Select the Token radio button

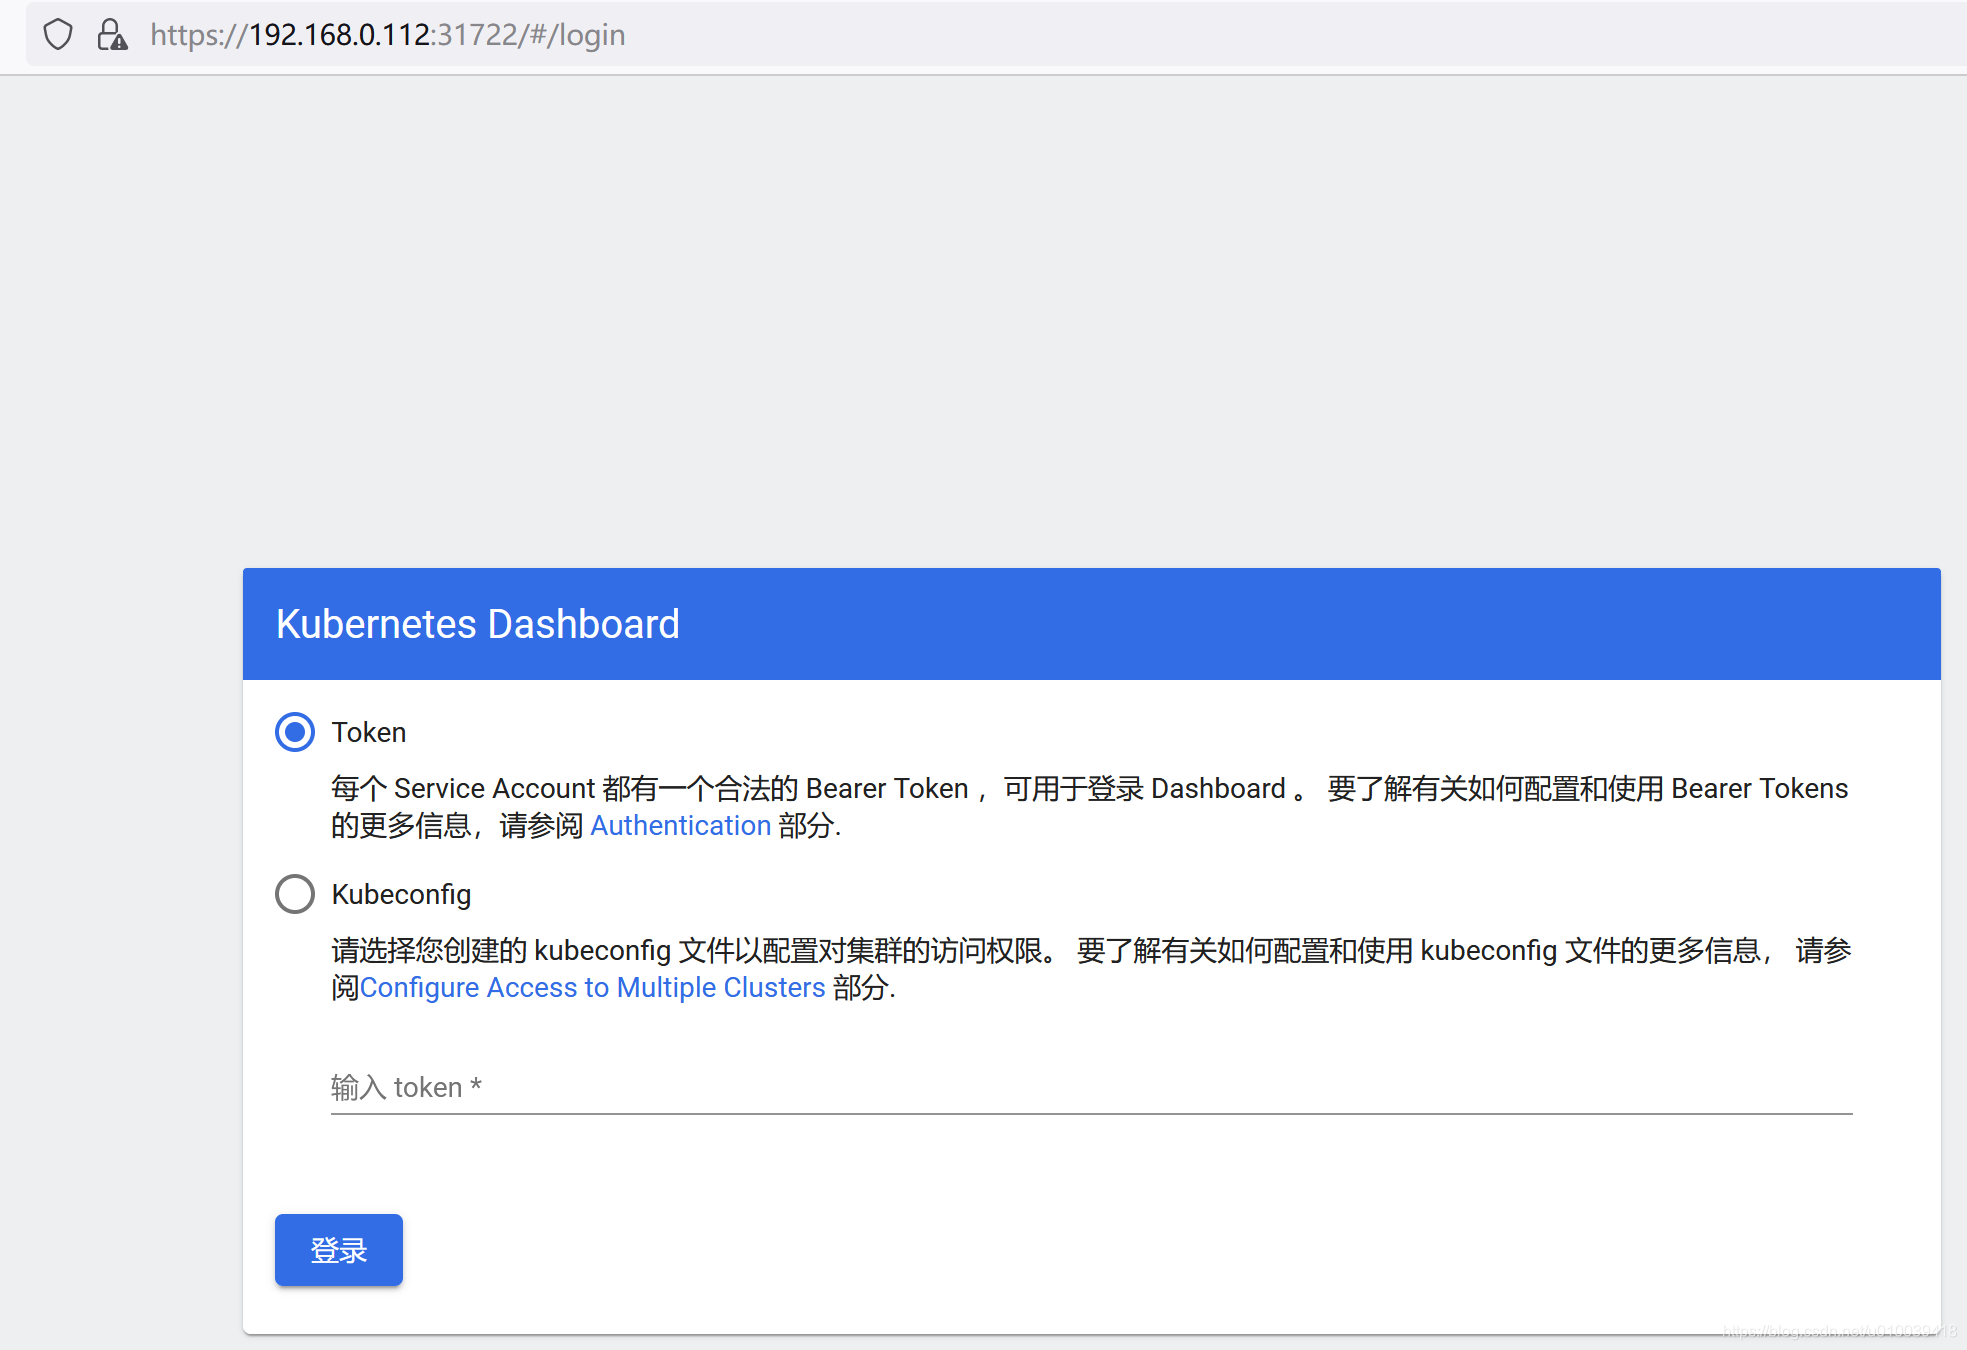(295, 732)
